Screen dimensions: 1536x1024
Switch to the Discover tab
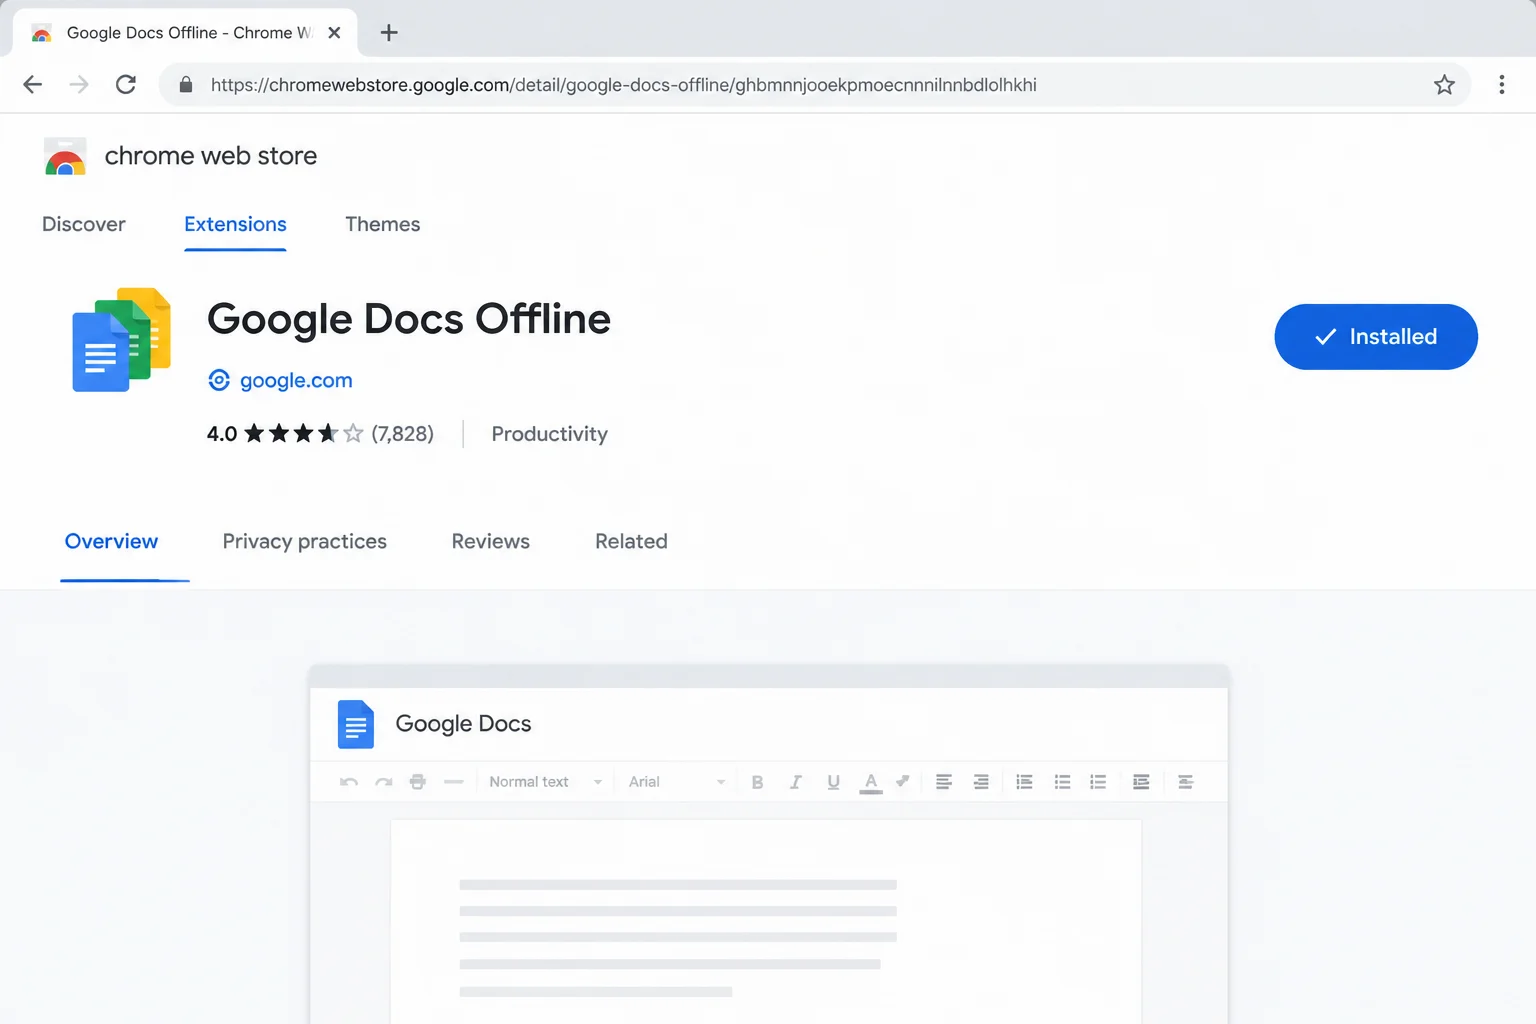pos(84,224)
